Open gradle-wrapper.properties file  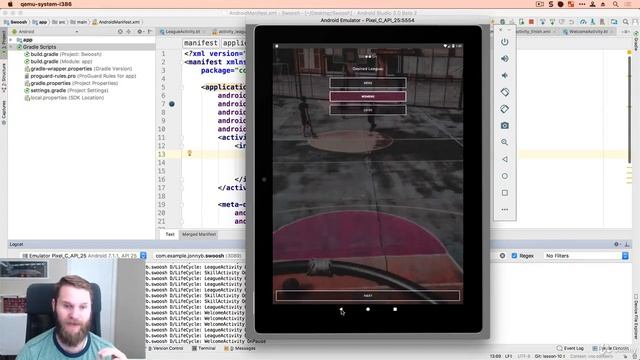click(78, 69)
